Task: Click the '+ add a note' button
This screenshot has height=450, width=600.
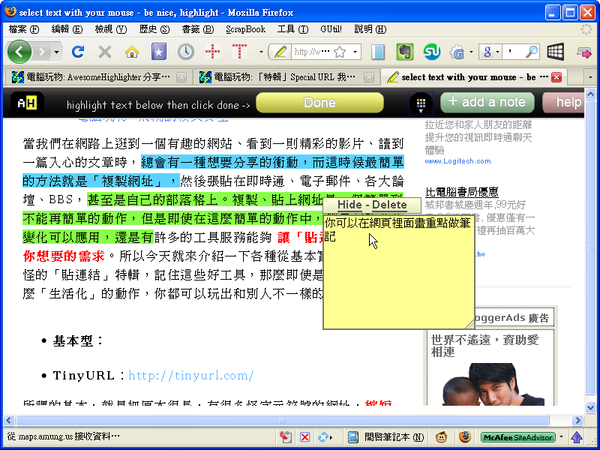Action: [x=487, y=103]
